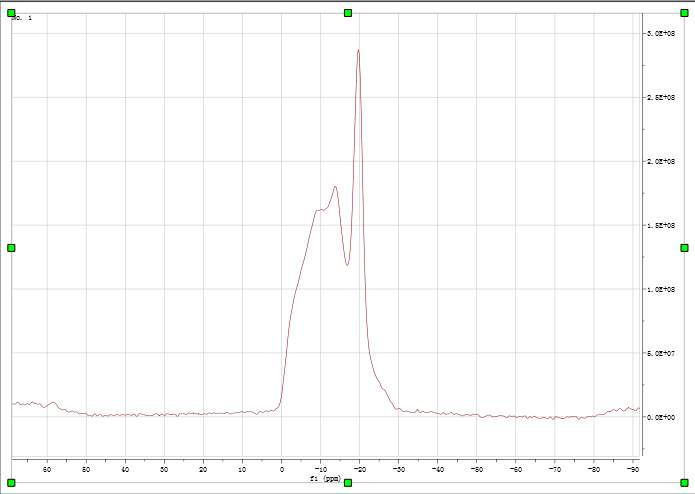The image size is (695, 494).
Task: Click the right-middle green selection handle
Action: (x=684, y=248)
